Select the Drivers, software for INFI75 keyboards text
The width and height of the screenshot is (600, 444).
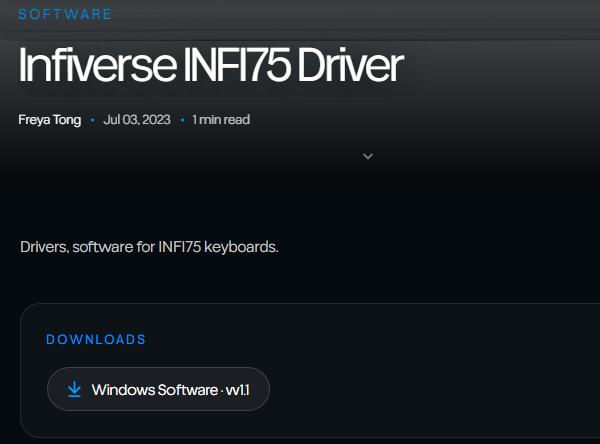click(x=149, y=247)
